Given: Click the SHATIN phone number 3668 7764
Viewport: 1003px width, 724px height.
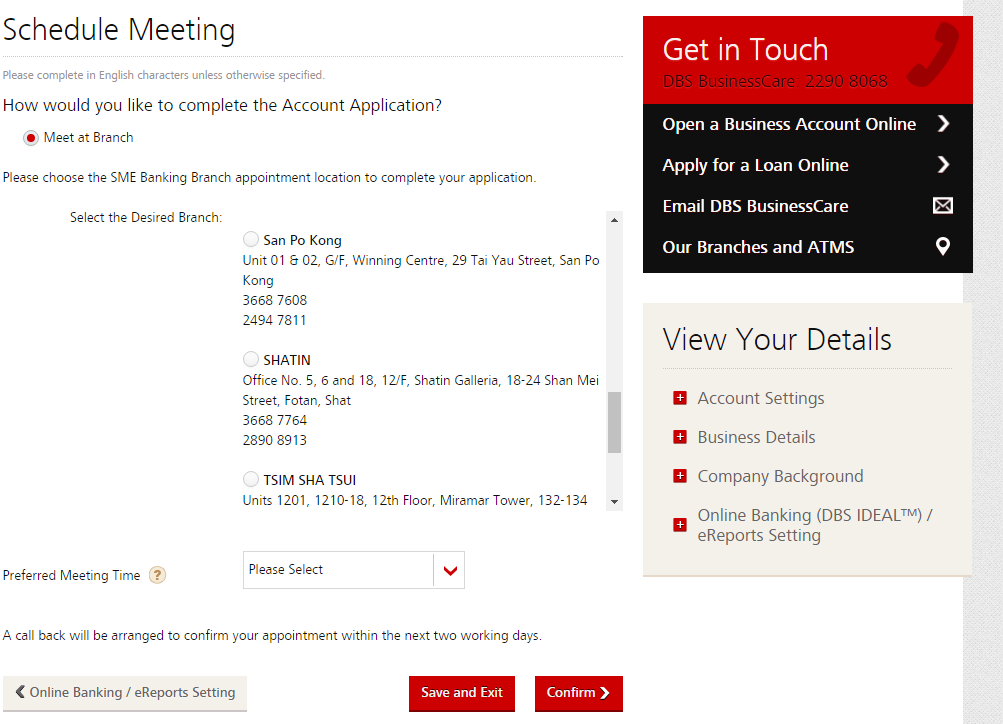Looking at the screenshot, I should pos(274,420).
